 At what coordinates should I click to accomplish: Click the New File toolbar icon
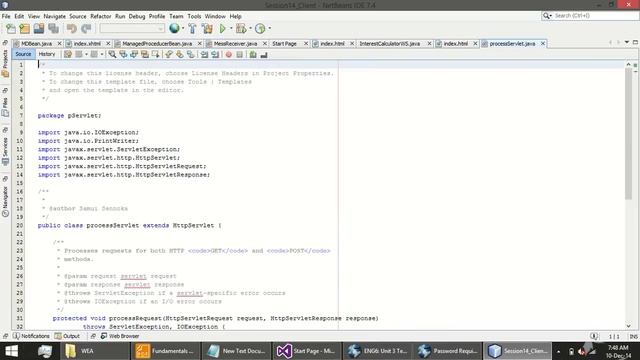11,29
